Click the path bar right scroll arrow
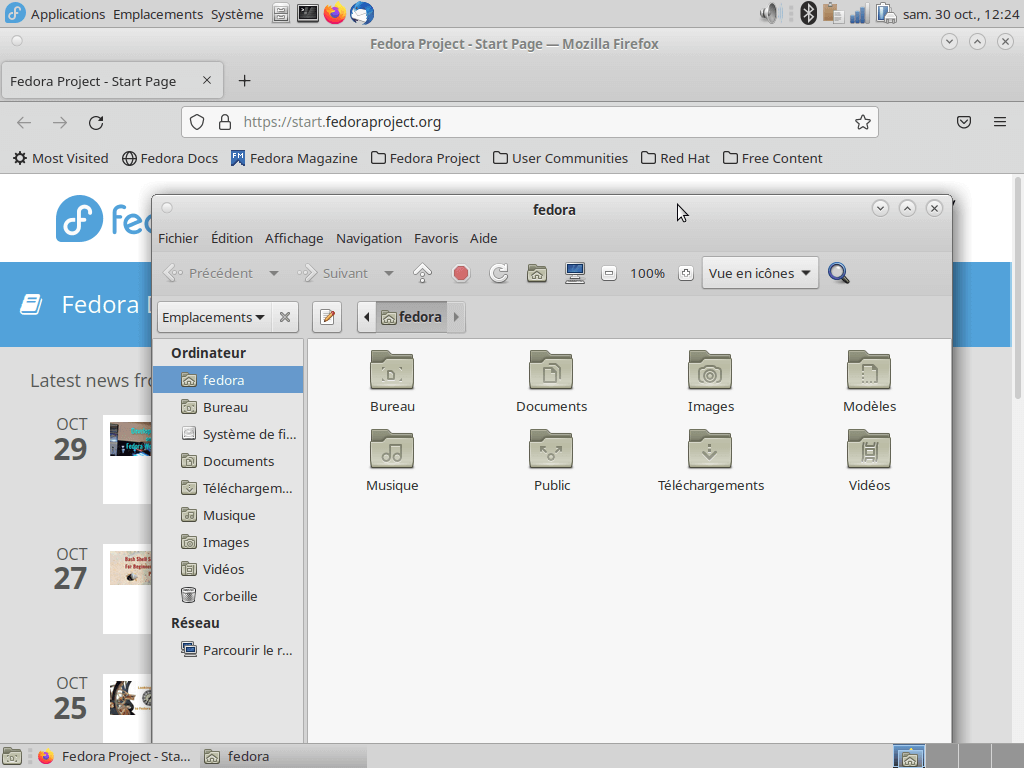This screenshot has height=768, width=1024. [x=456, y=317]
